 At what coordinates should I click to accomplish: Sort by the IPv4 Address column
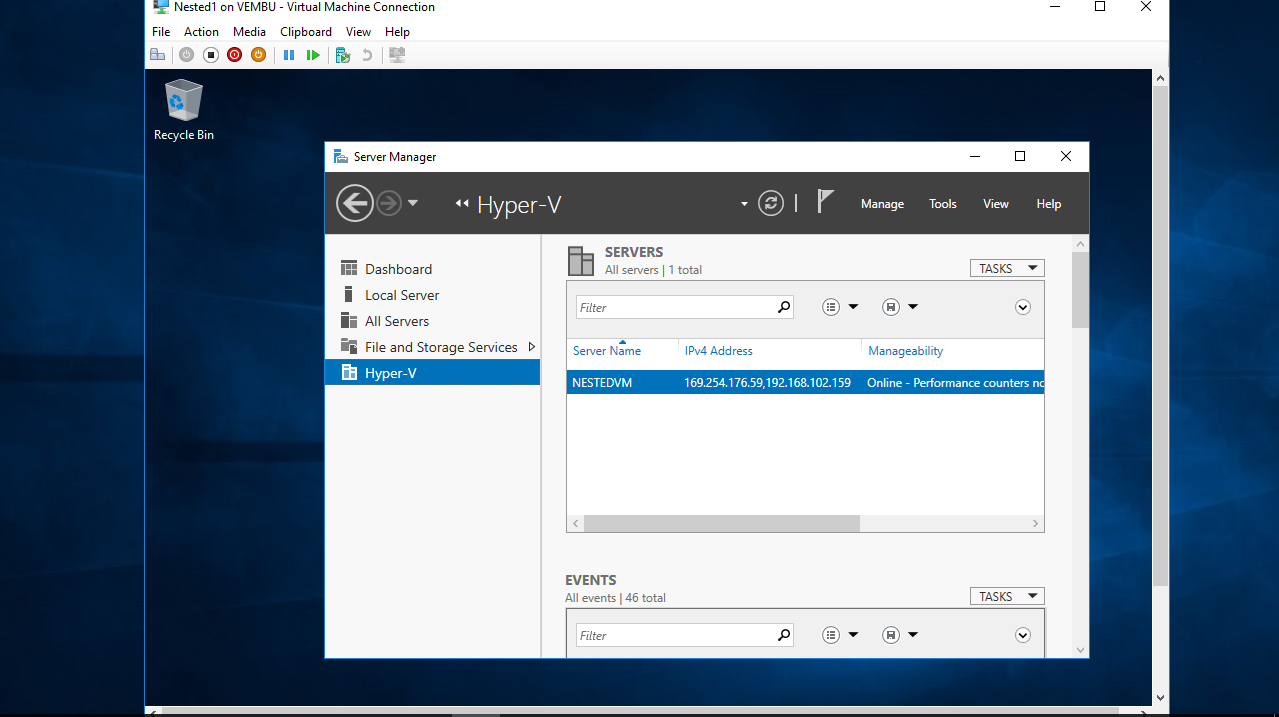(718, 351)
